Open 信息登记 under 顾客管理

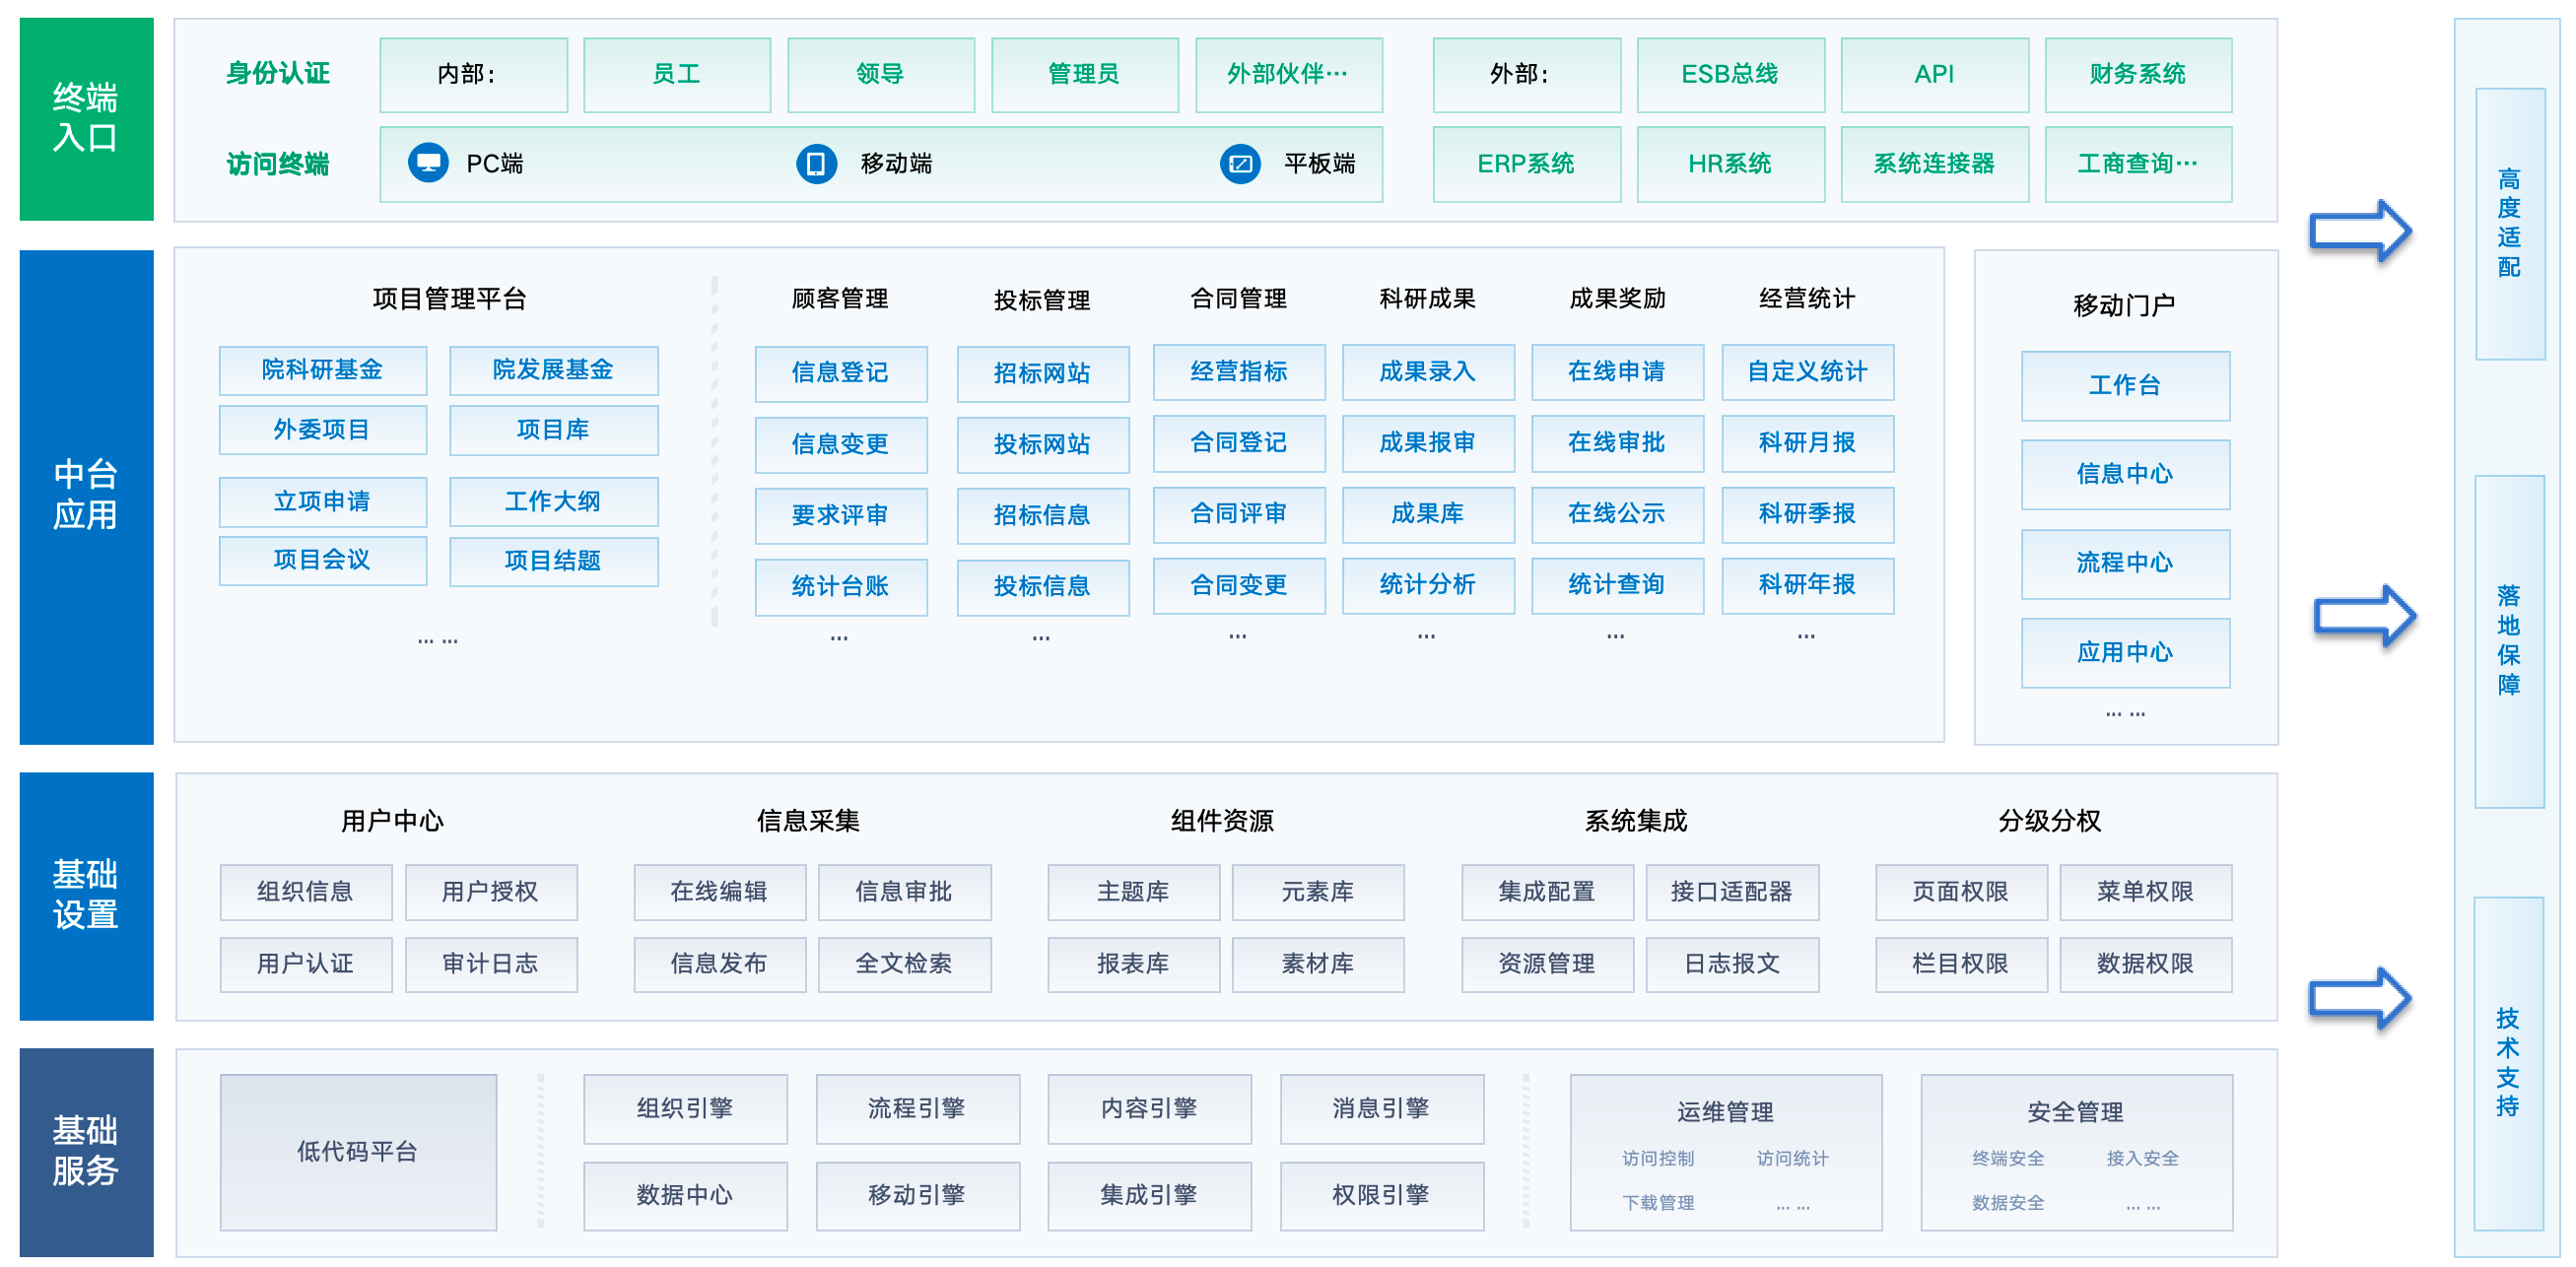pos(841,373)
